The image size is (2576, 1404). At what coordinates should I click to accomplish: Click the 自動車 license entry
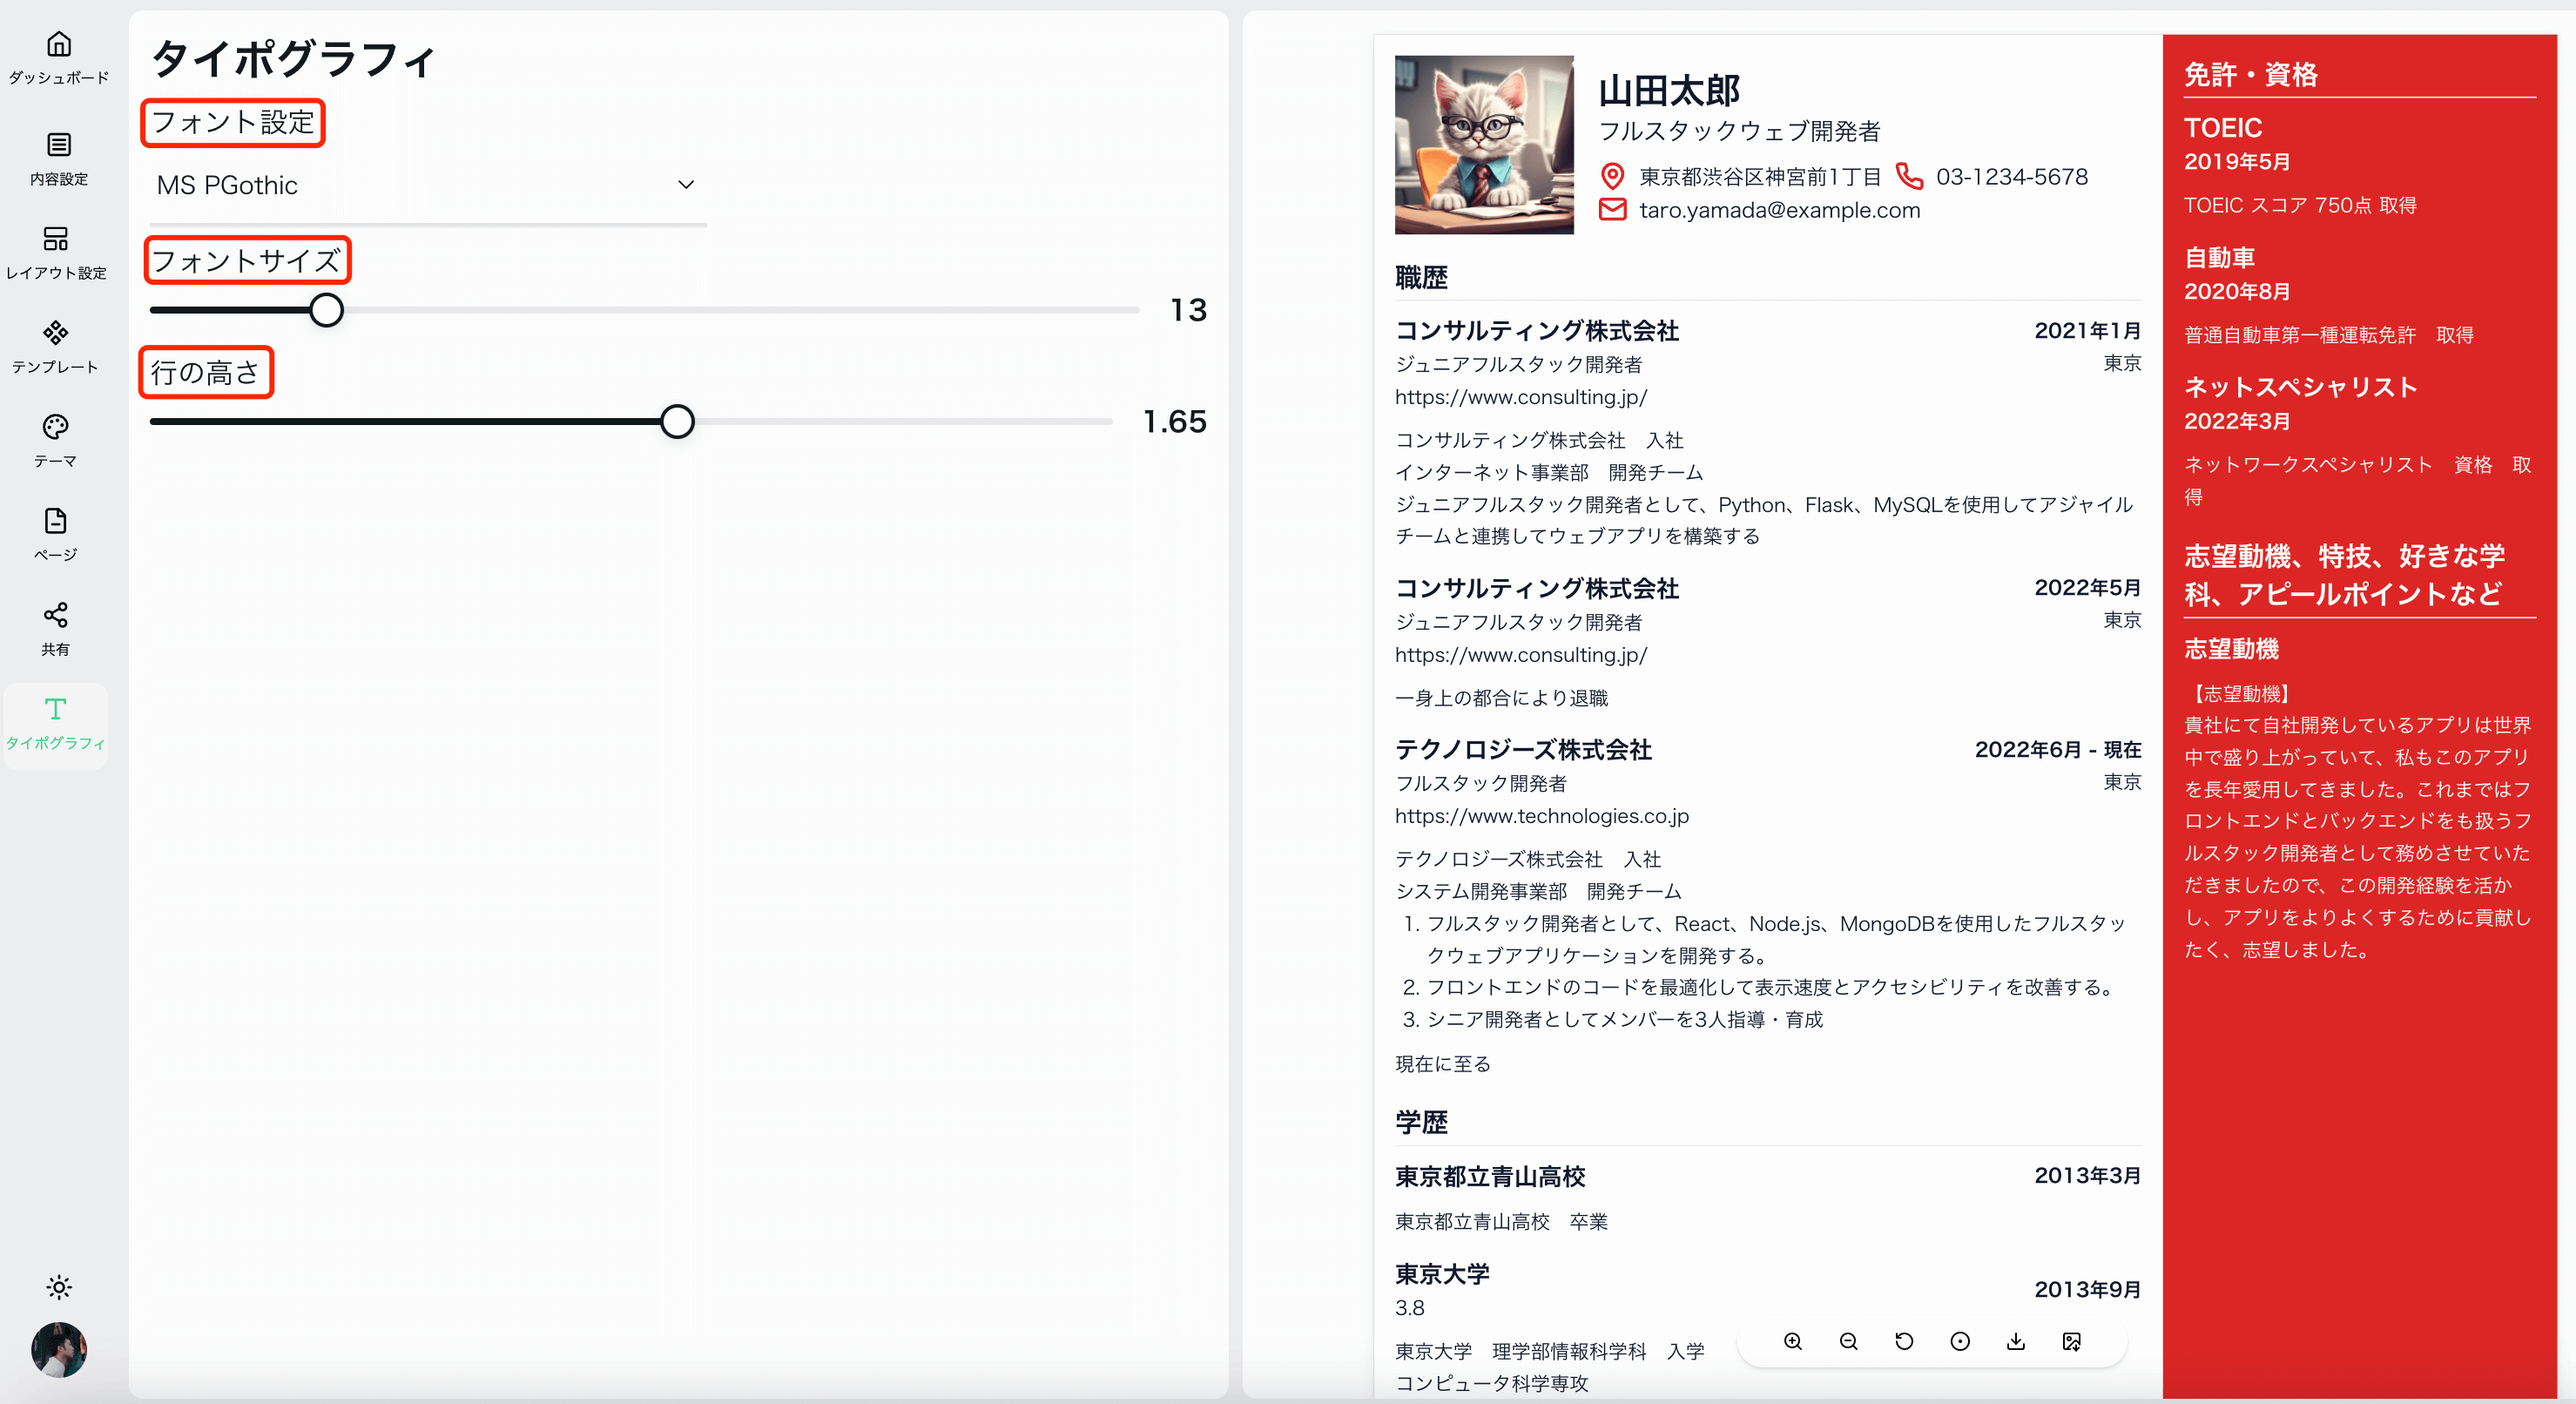point(2219,258)
